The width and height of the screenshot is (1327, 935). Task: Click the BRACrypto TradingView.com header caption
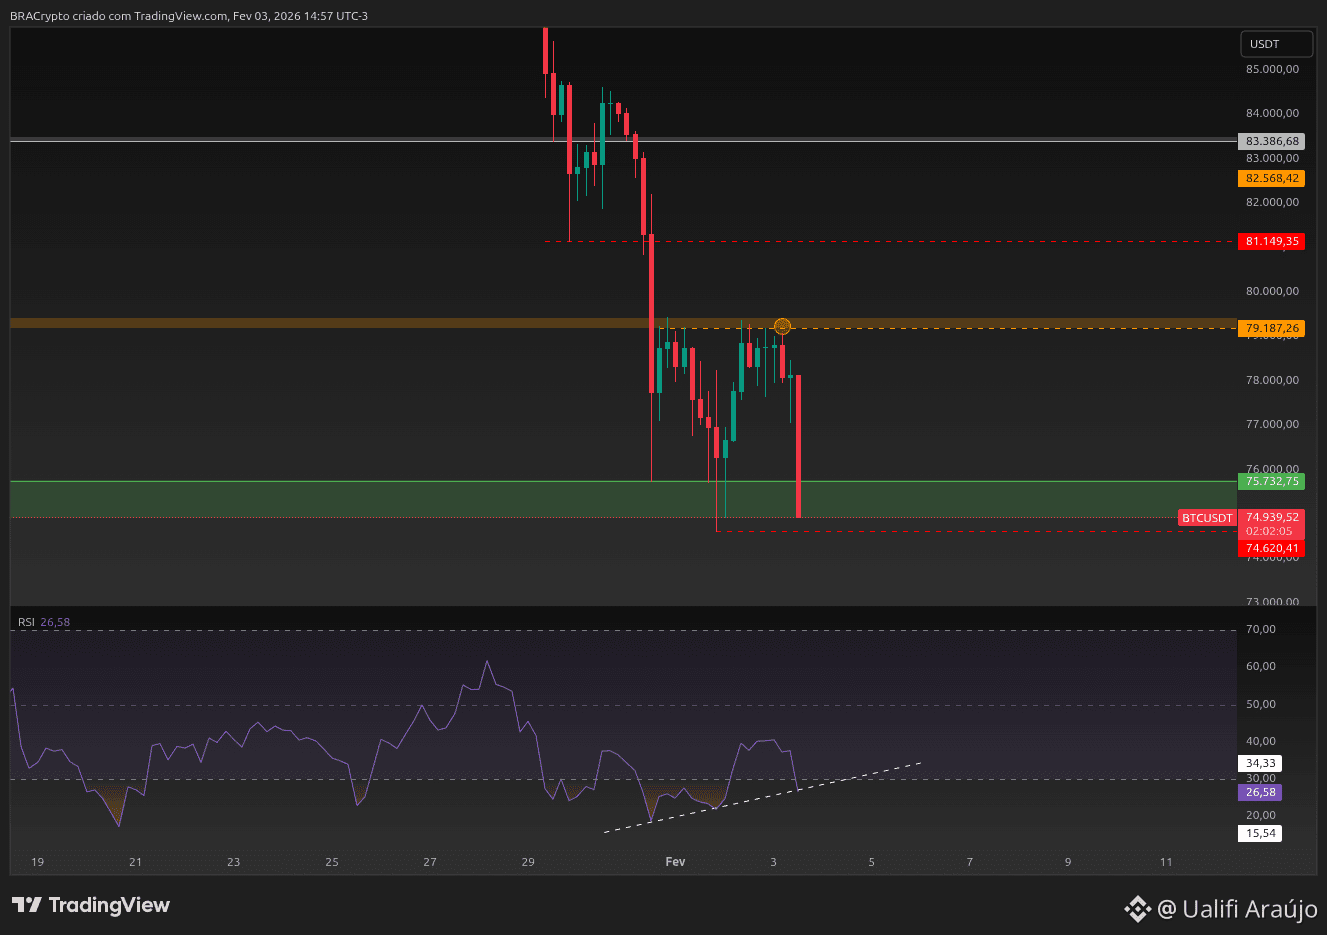(x=189, y=16)
